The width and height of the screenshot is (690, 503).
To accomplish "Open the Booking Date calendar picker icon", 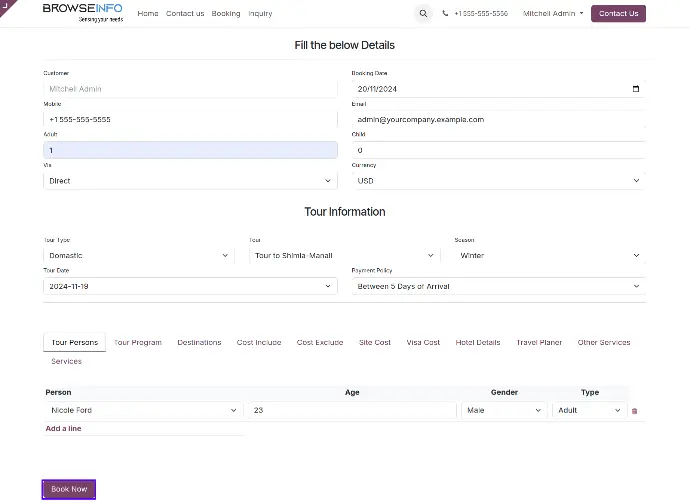I will pyautogui.click(x=636, y=89).
